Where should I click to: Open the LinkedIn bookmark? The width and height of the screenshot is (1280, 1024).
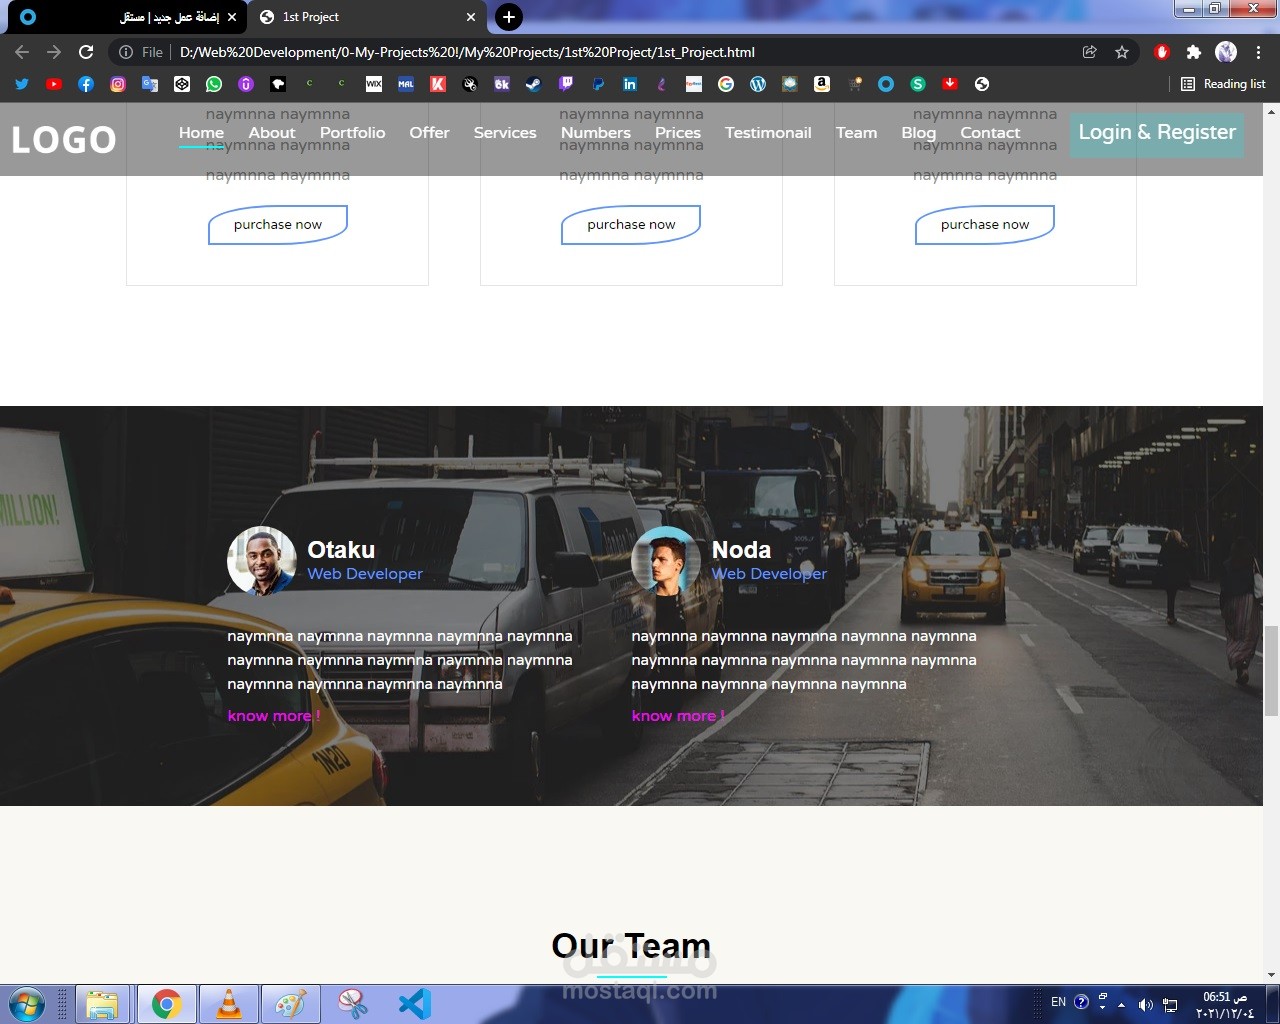pyautogui.click(x=630, y=84)
